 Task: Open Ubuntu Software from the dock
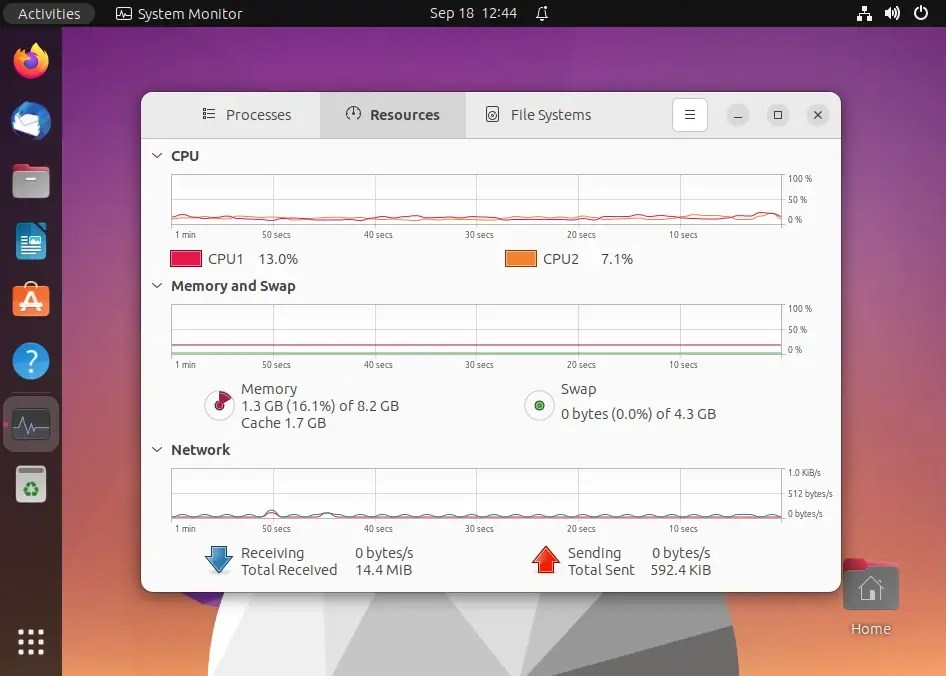31,301
